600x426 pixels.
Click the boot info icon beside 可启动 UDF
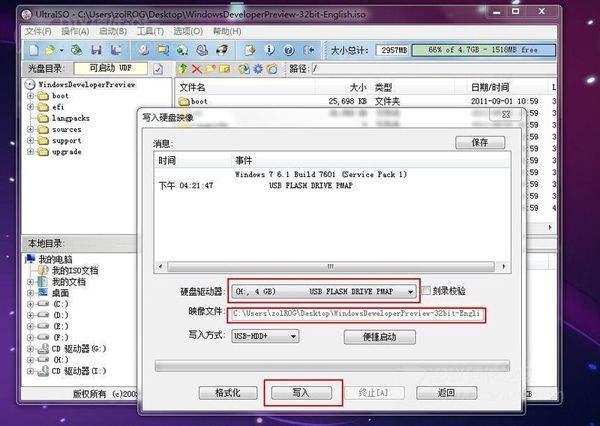(158, 69)
